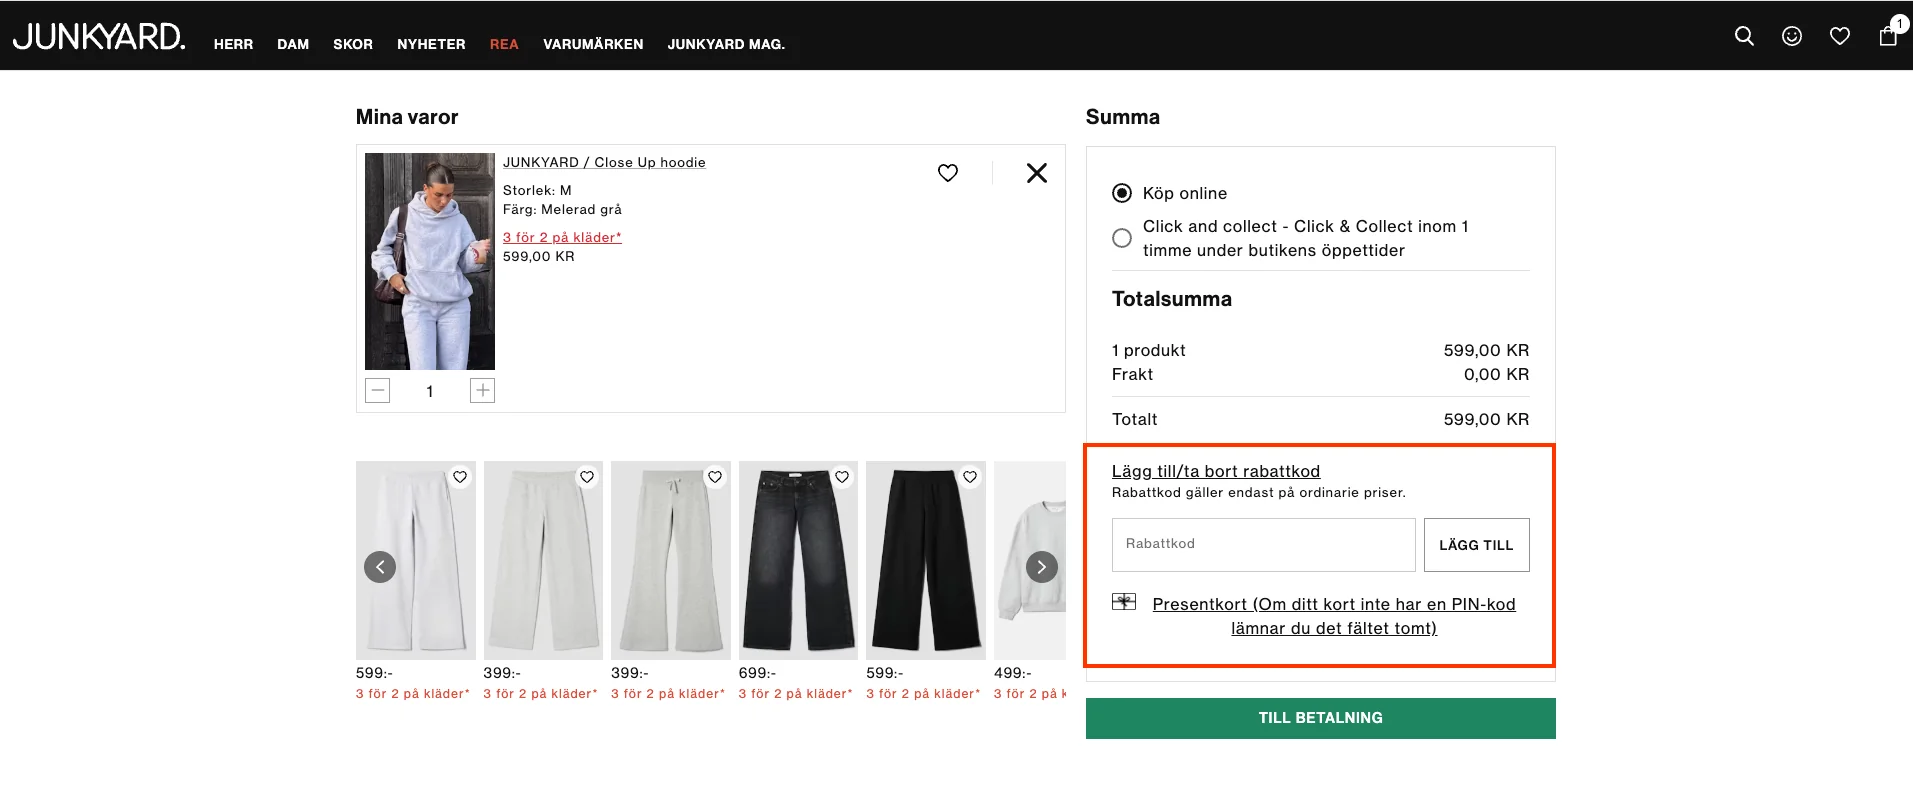Toggle the Lägg till/ta bort rabattkod section

(x=1215, y=471)
